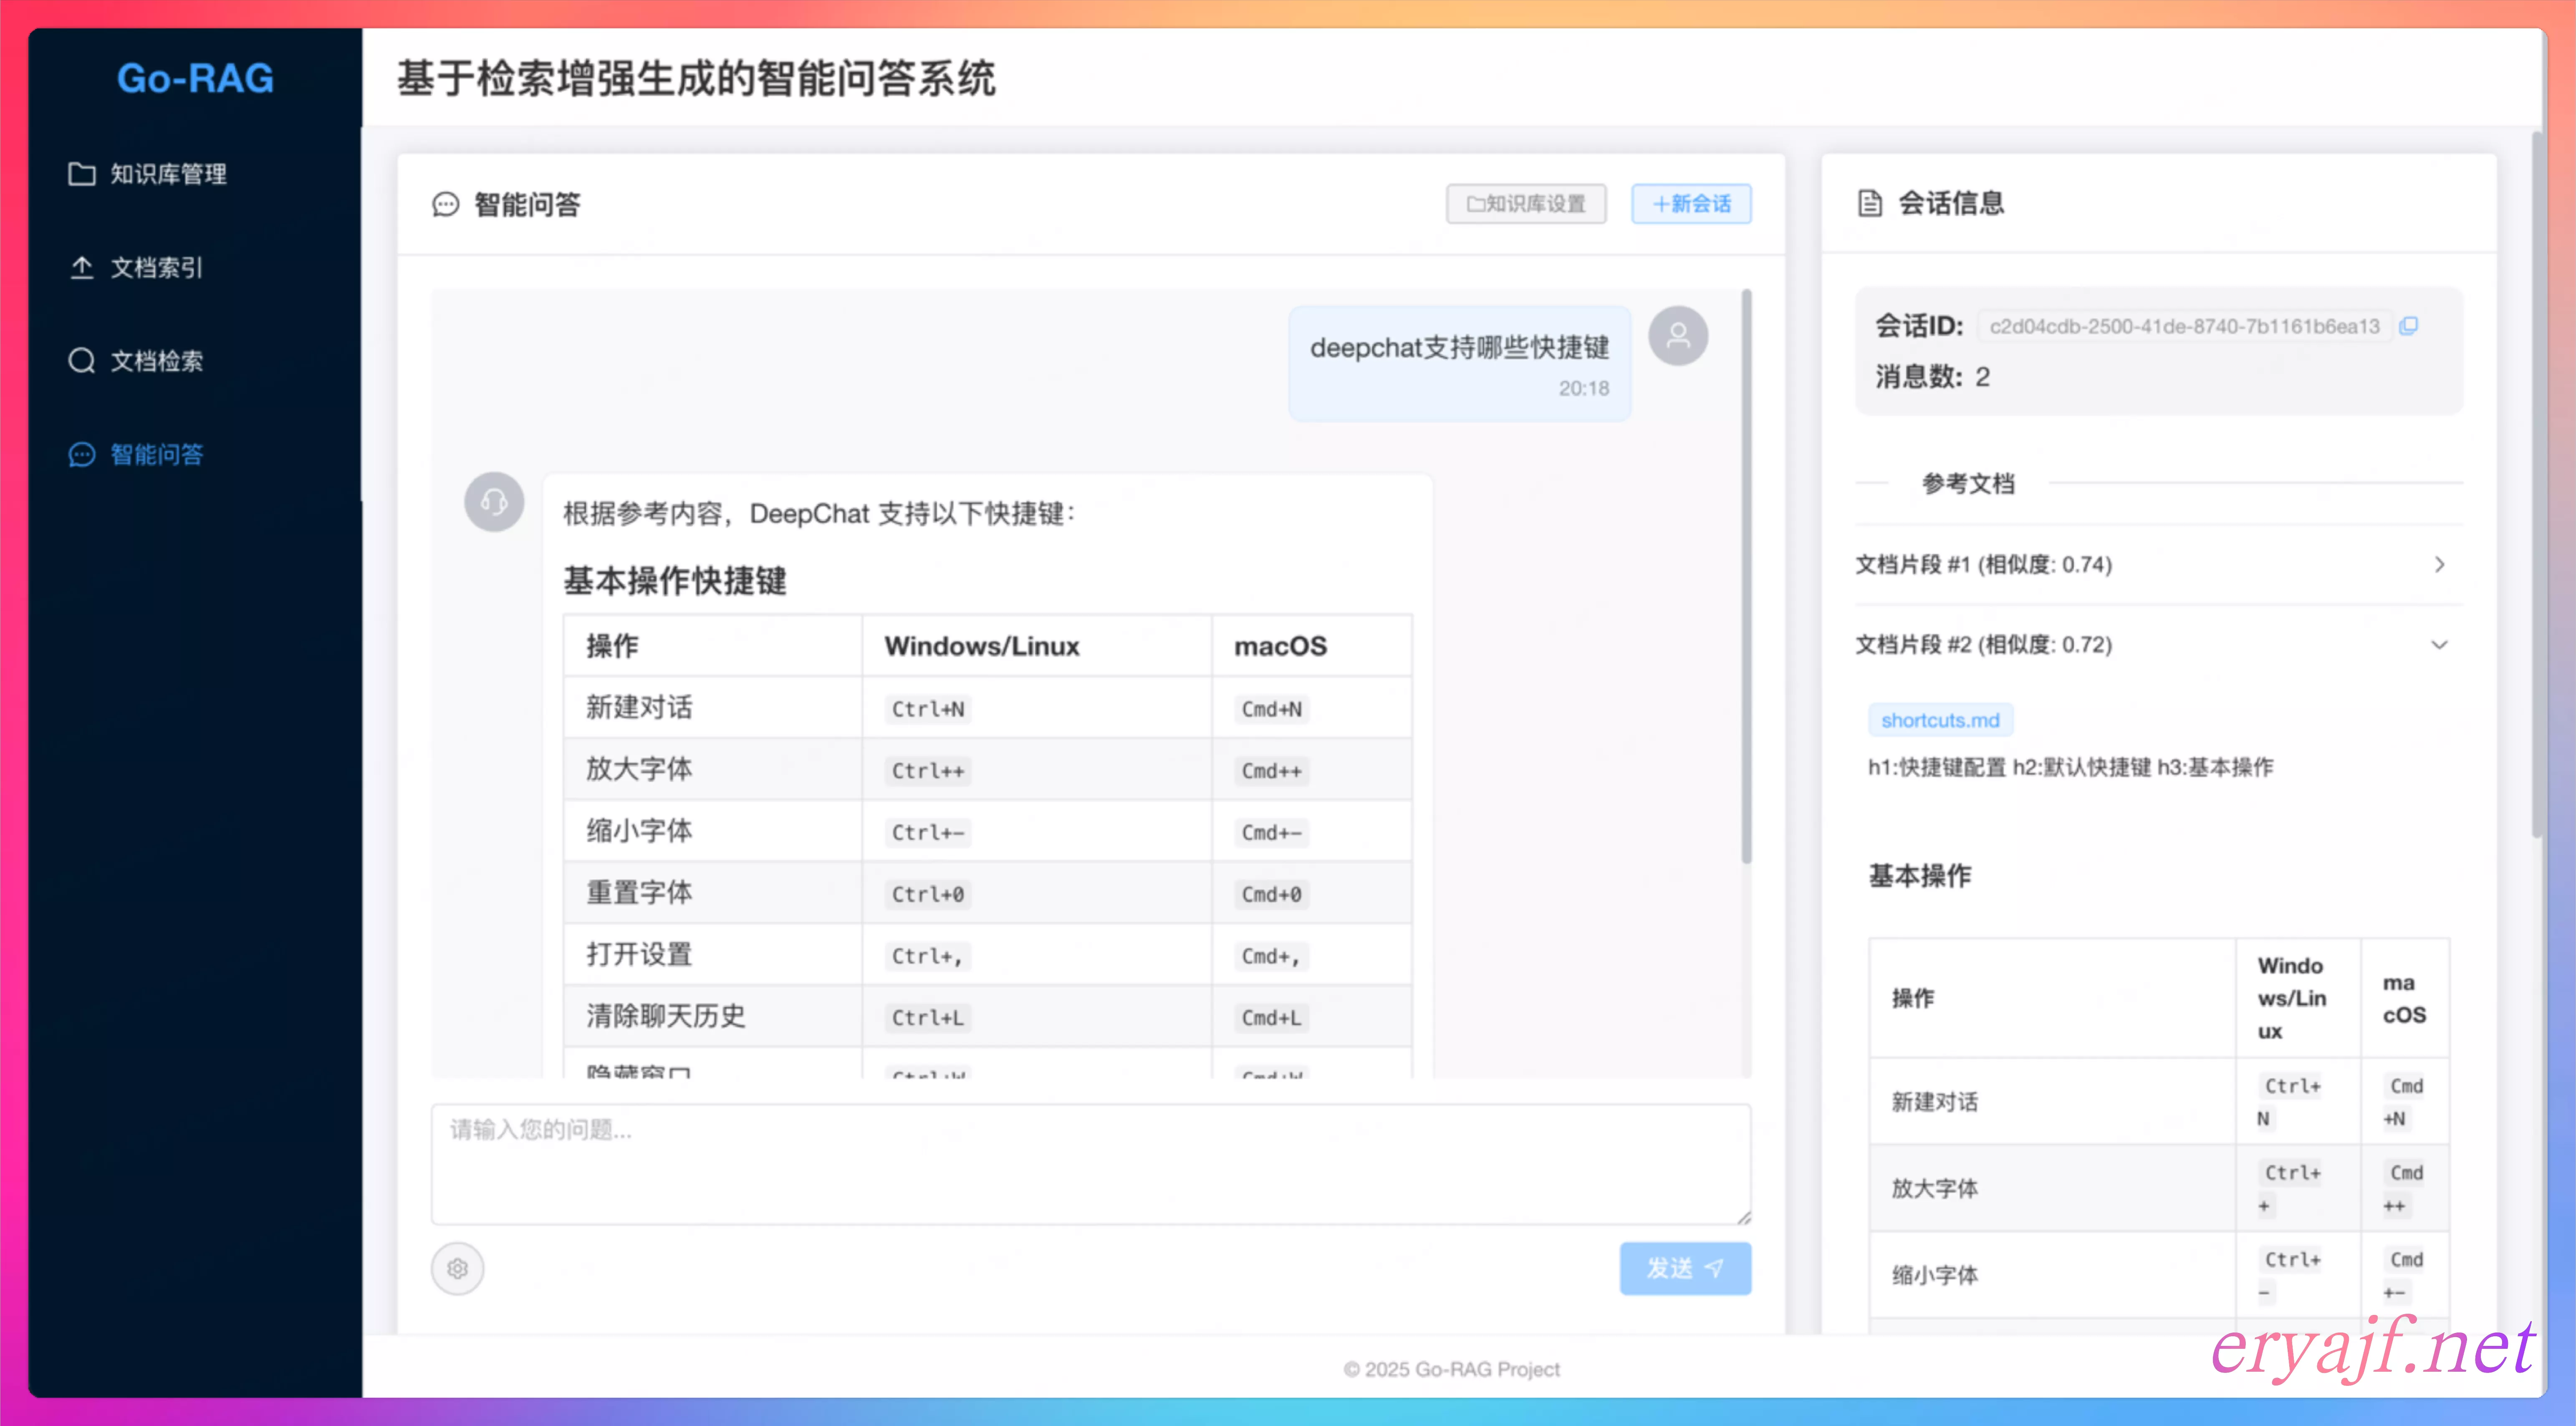Click the search icon beside 文档检索
The height and width of the screenshot is (1426, 2576).
(82, 361)
